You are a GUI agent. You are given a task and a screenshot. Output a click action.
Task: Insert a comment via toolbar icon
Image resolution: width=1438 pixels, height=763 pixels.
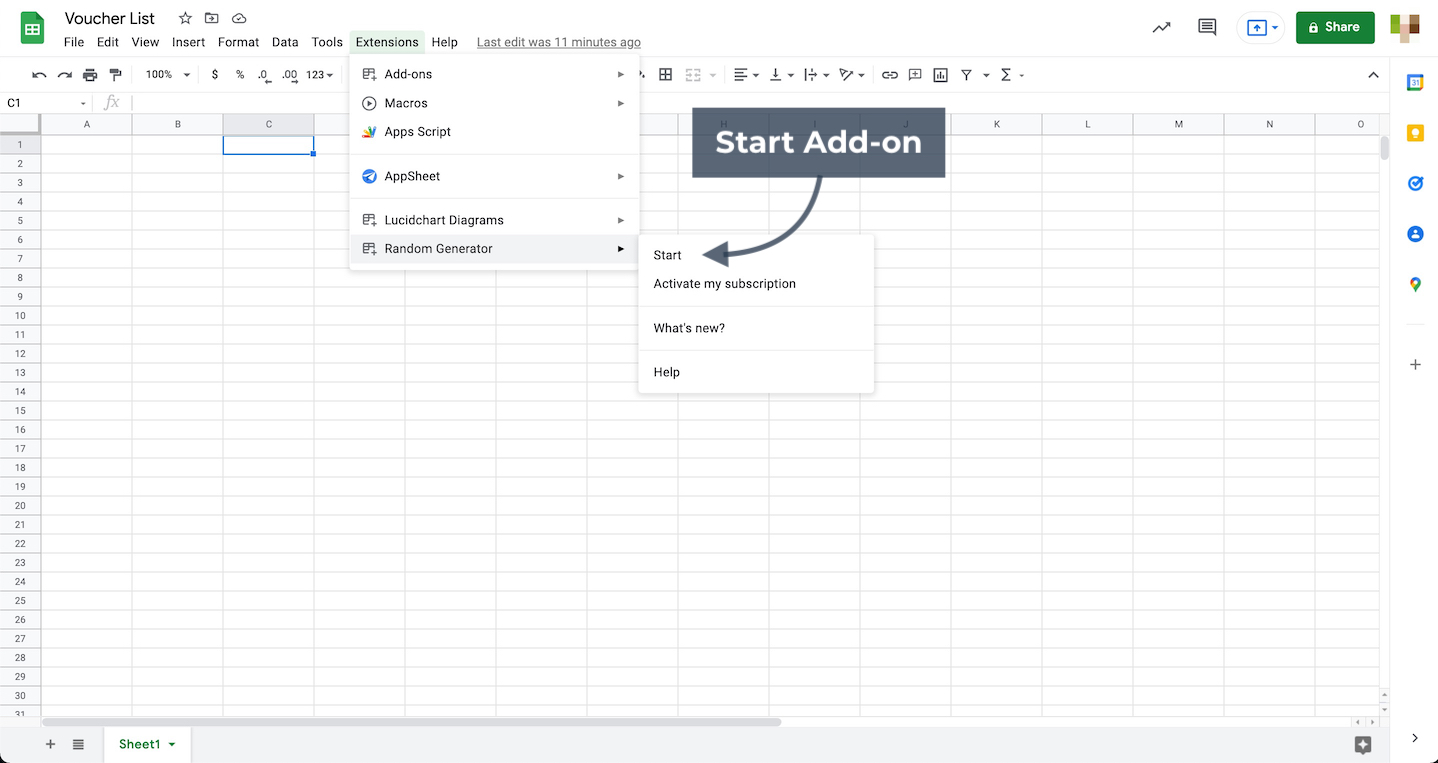click(915, 75)
